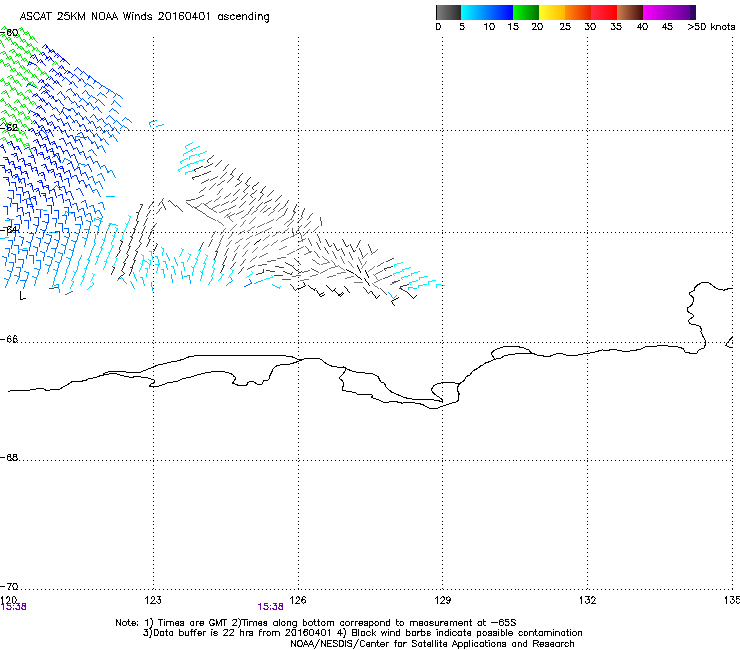
Task: Click the NOAA/NESDIS credit line
Action: tap(432, 644)
